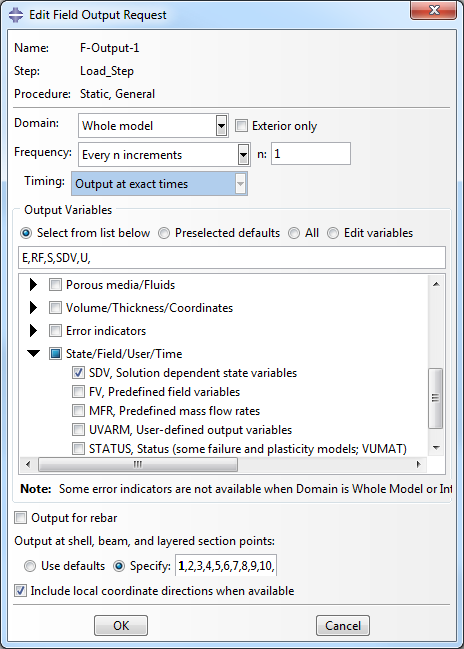Expand the Volume/Thickness/Coordinates category
Viewport: 464px width, 649px height.
point(34,308)
